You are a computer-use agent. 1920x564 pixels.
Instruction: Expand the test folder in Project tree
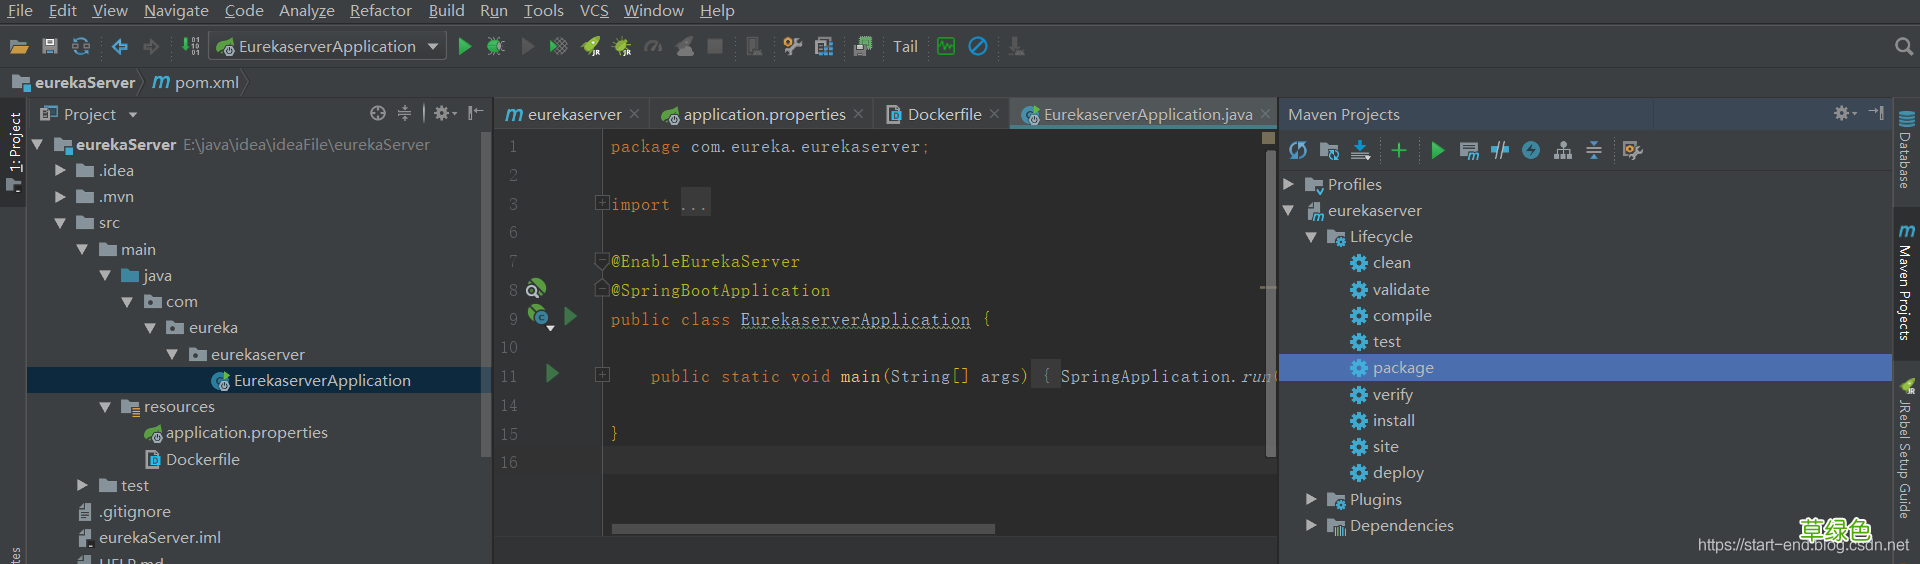[82, 485]
